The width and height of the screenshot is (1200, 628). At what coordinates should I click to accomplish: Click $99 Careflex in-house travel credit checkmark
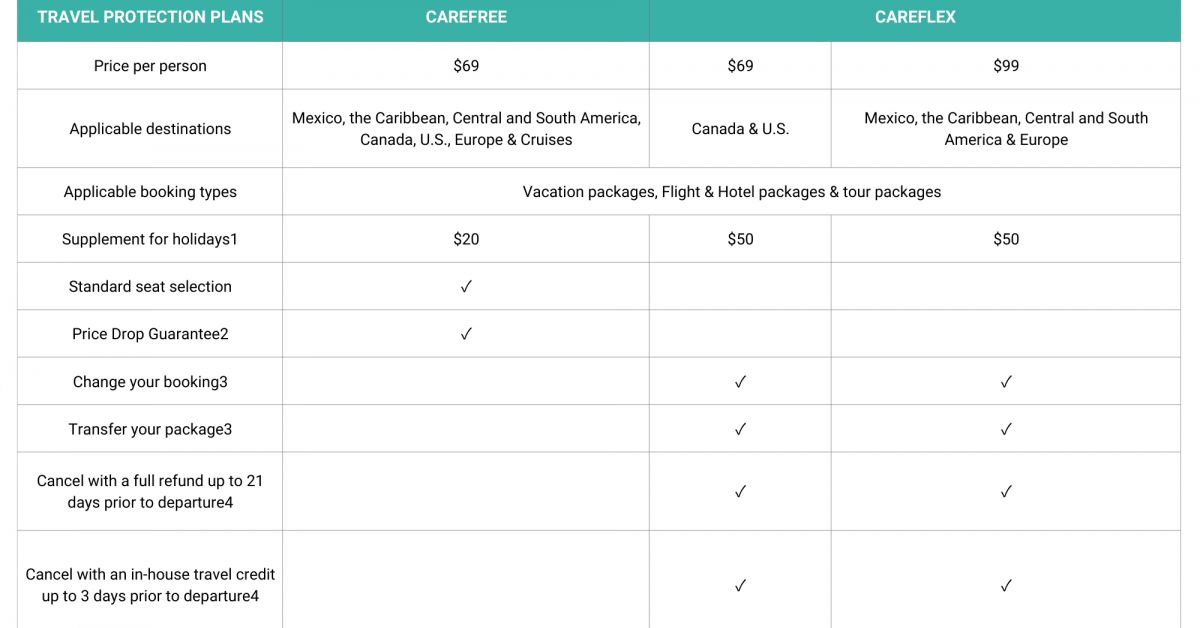1006,586
